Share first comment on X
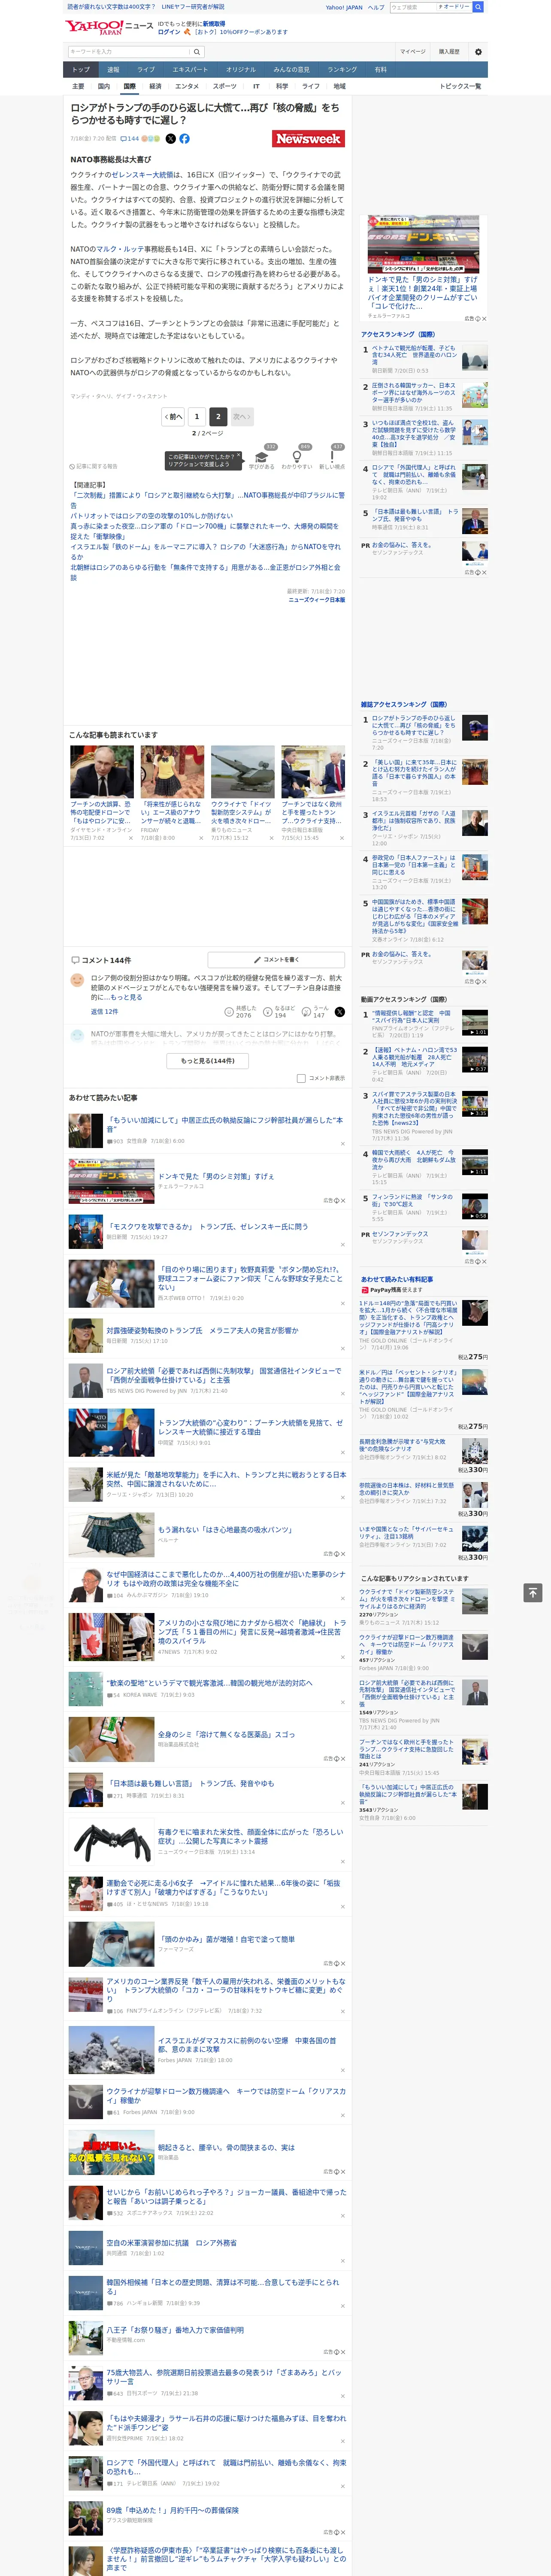The width and height of the screenshot is (551, 2576). click(339, 1012)
